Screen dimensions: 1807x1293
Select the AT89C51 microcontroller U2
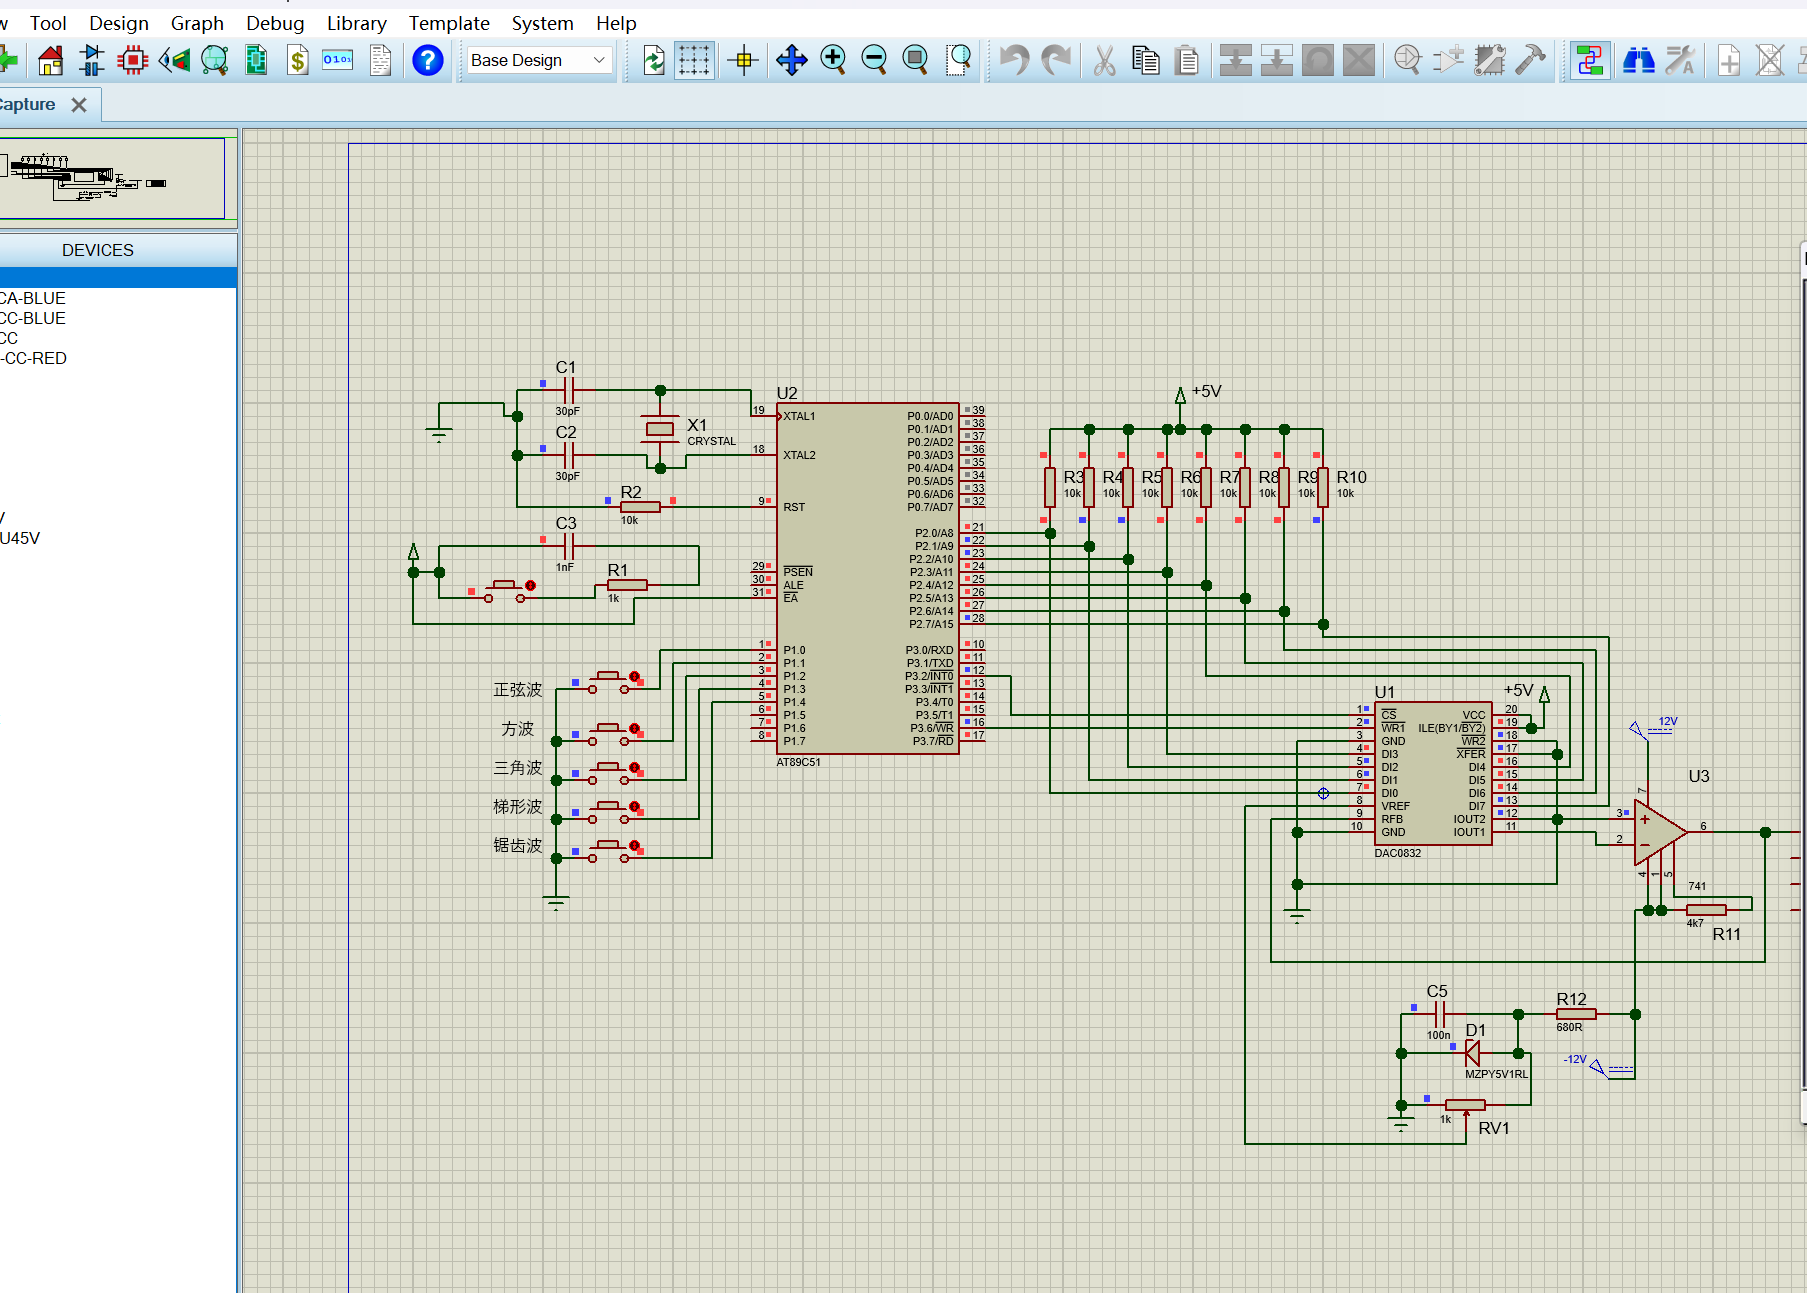tap(868, 578)
